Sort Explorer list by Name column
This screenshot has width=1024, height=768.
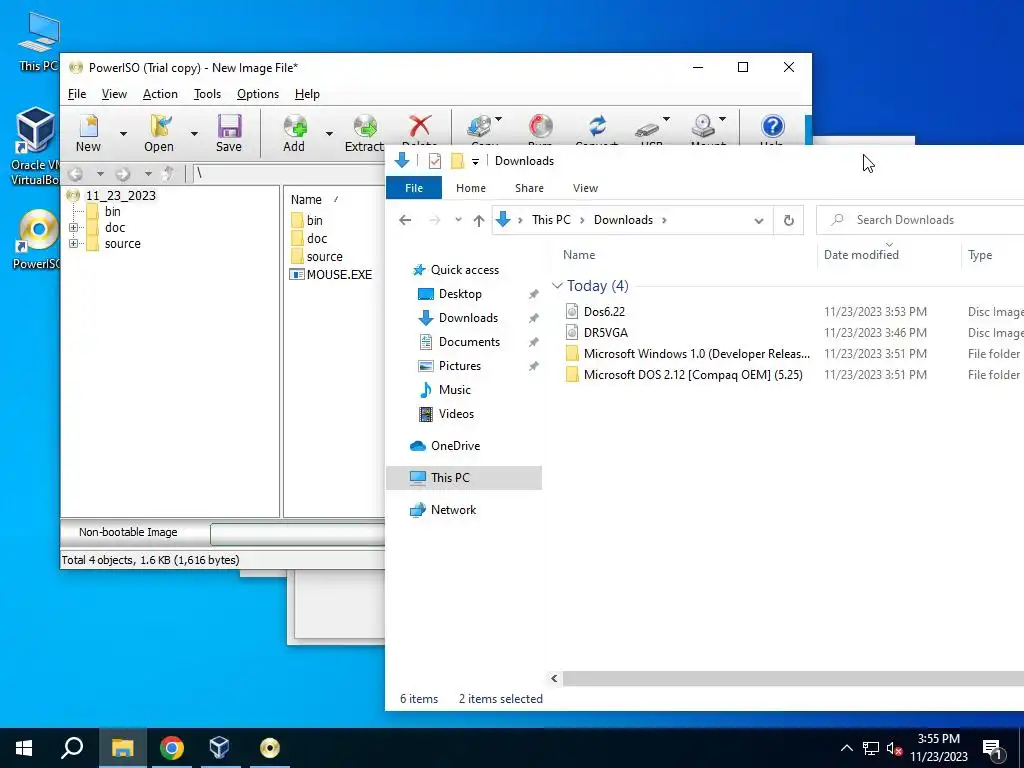579,255
